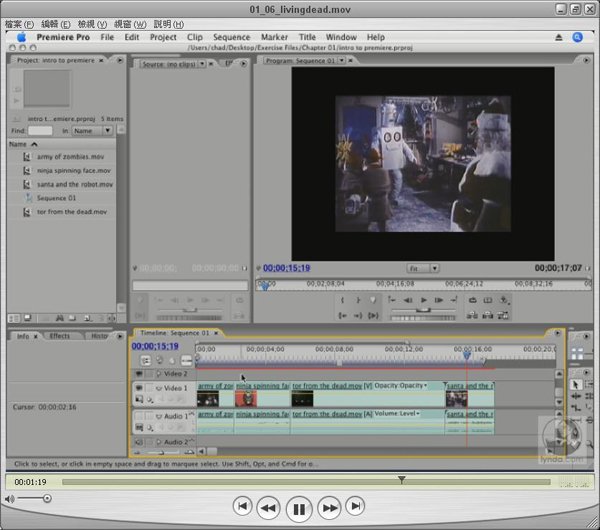This screenshot has height=530, width=600.
Task: Click Go to In Point button
Action: click(x=342, y=315)
